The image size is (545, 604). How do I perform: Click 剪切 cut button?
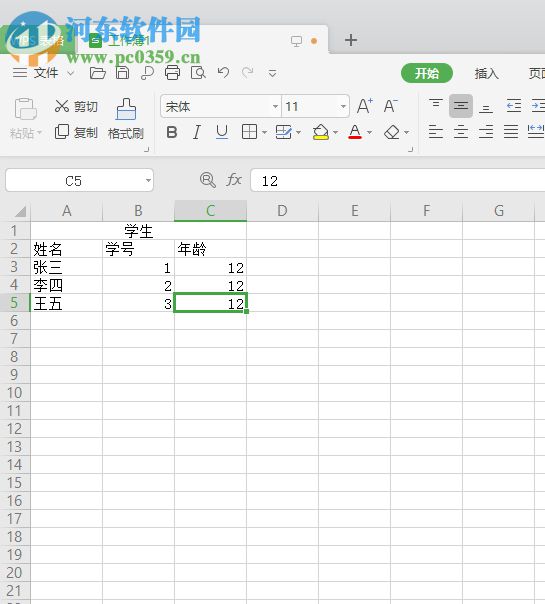[76, 106]
